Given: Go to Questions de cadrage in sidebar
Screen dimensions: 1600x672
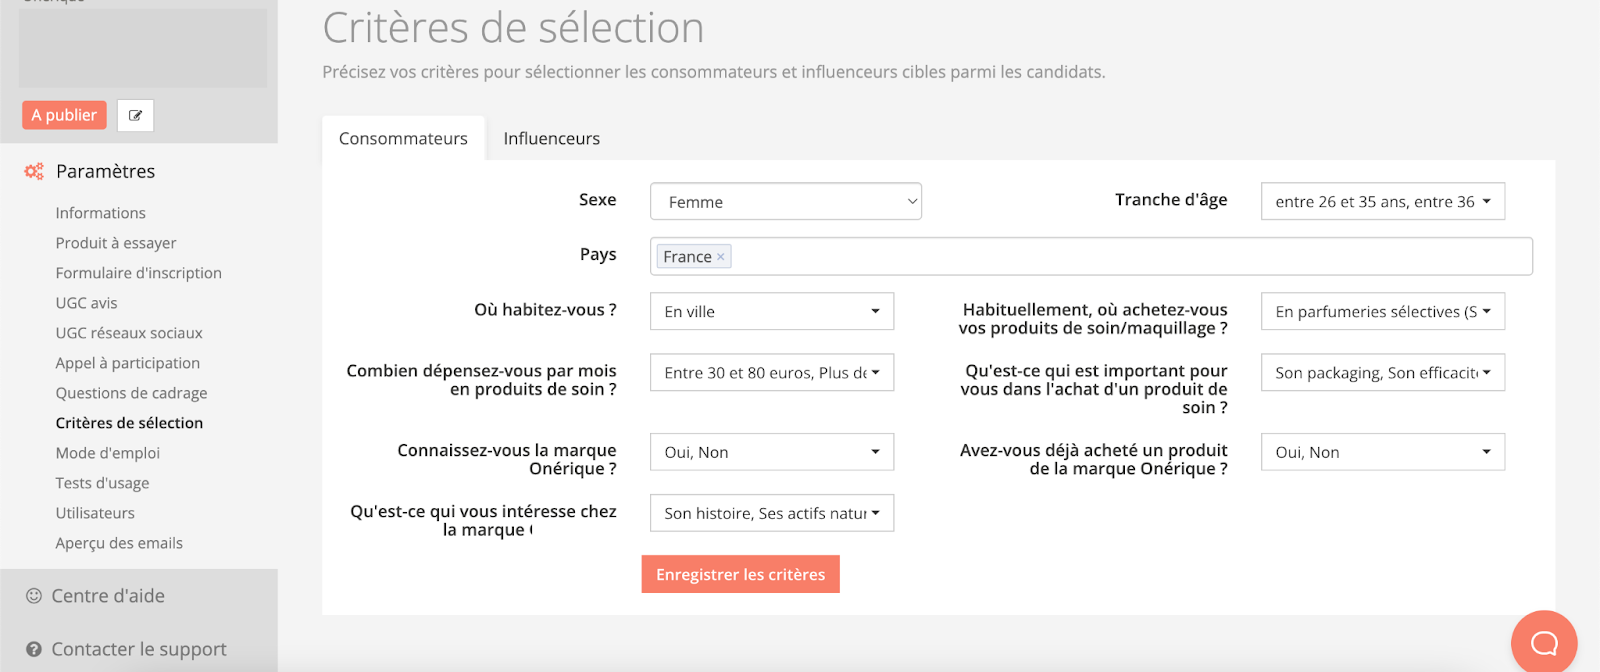Looking at the screenshot, I should (131, 393).
